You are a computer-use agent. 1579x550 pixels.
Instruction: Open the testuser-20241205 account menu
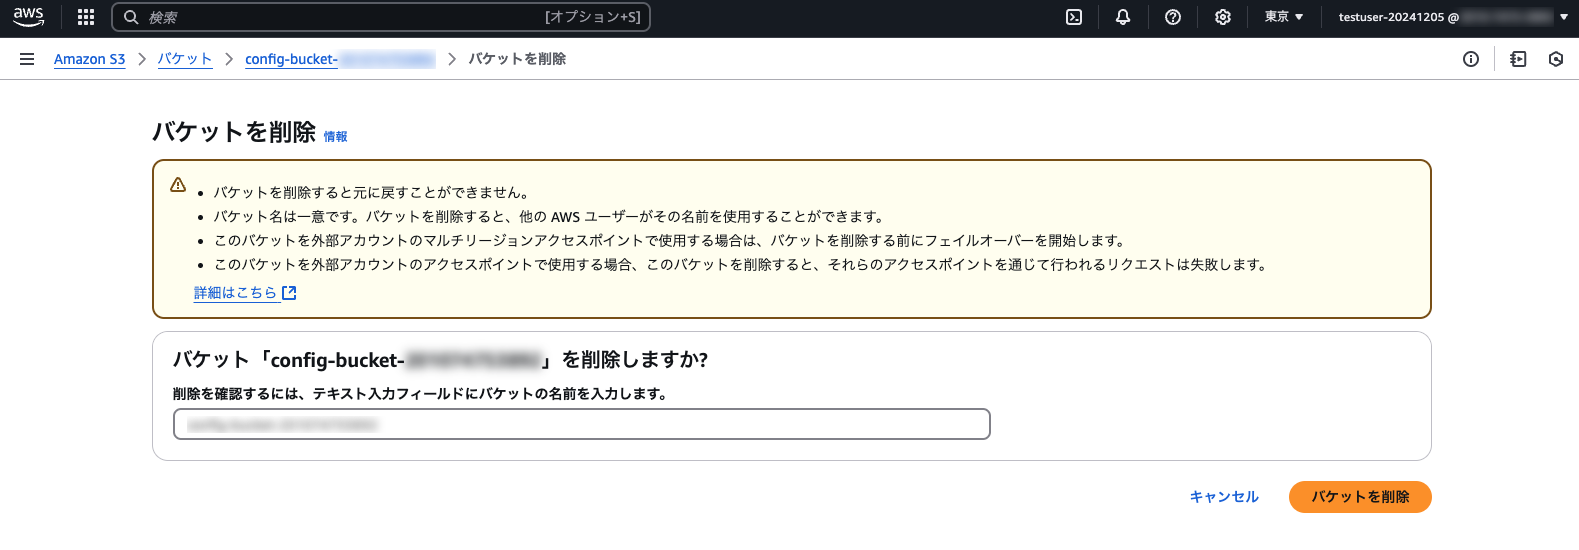point(1453,17)
